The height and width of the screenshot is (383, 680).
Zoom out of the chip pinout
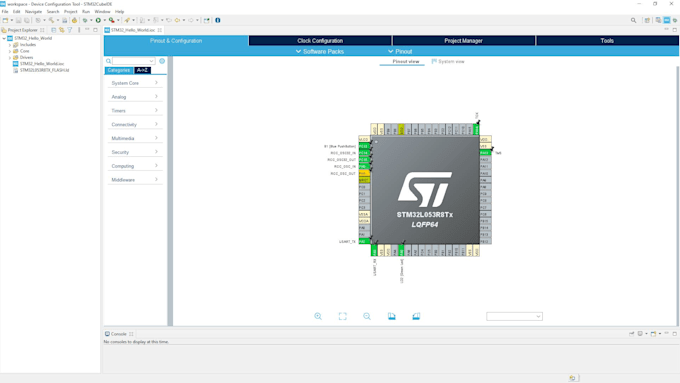367,316
